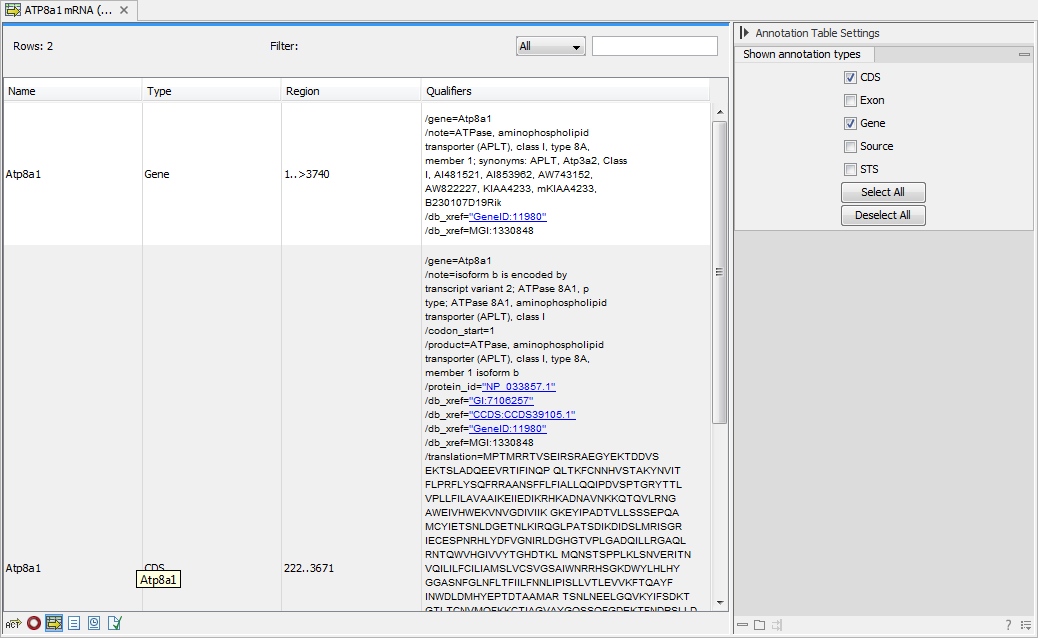1038x638 pixels.
Task: Click the table icon on ATP8a1 mRNA tab
Action: 13,10
